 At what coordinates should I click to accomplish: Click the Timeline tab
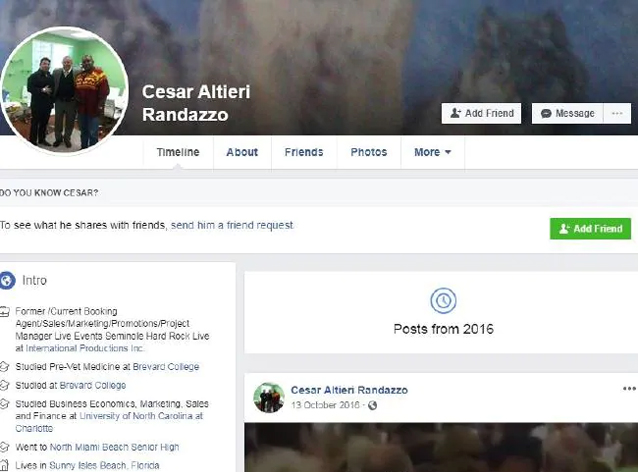[x=178, y=152]
